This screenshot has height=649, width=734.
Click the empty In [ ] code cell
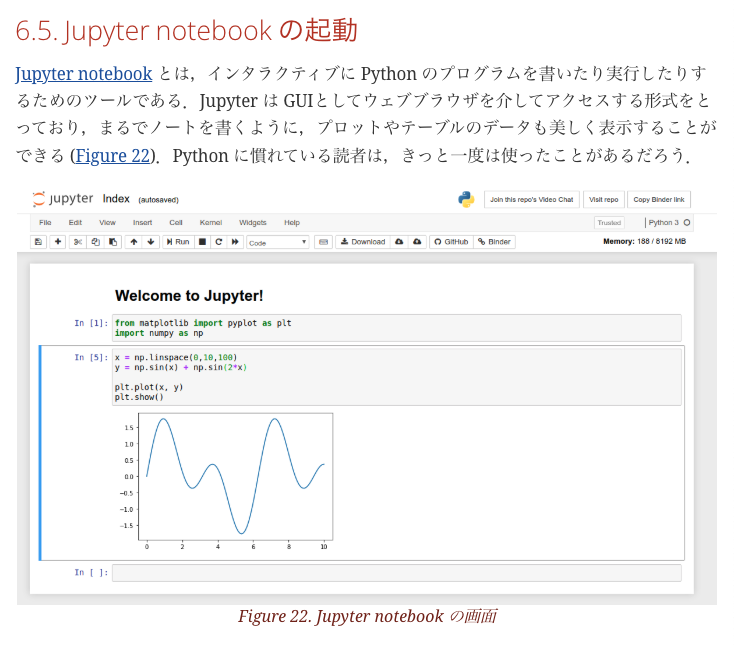pyautogui.click(x=396, y=573)
